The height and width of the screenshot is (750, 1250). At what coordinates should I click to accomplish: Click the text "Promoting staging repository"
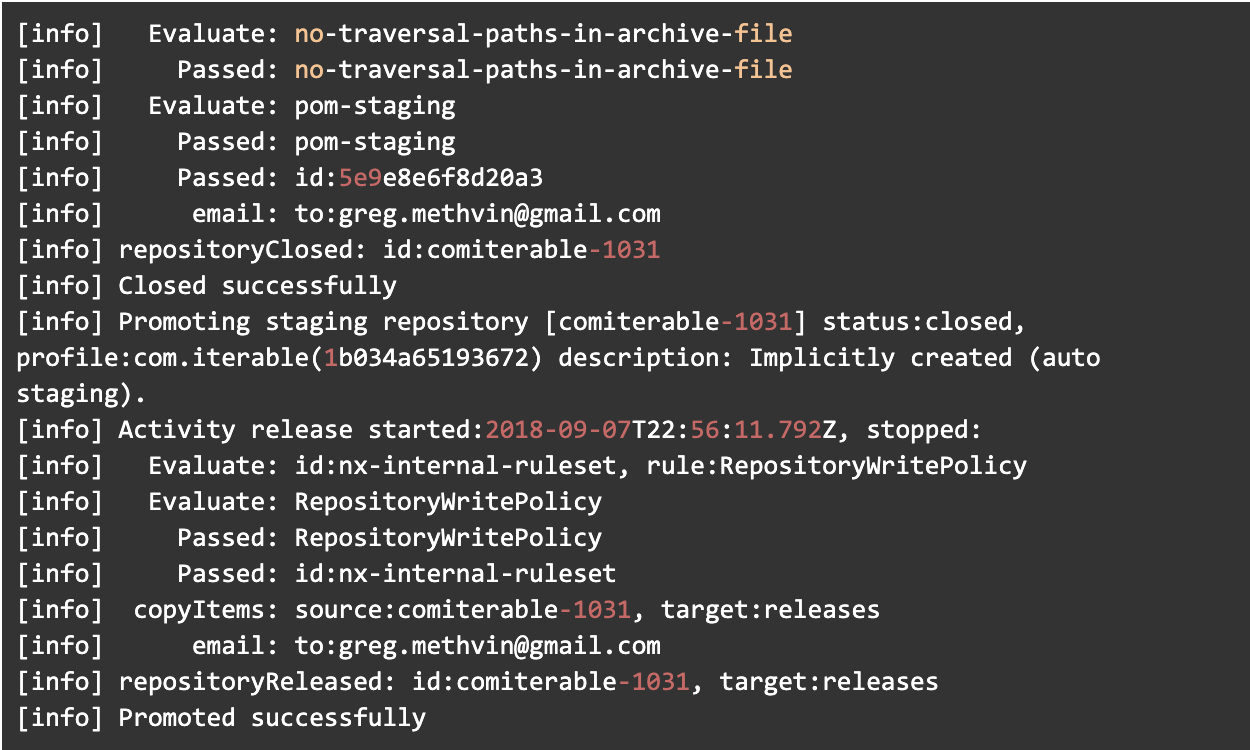[324, 322]
